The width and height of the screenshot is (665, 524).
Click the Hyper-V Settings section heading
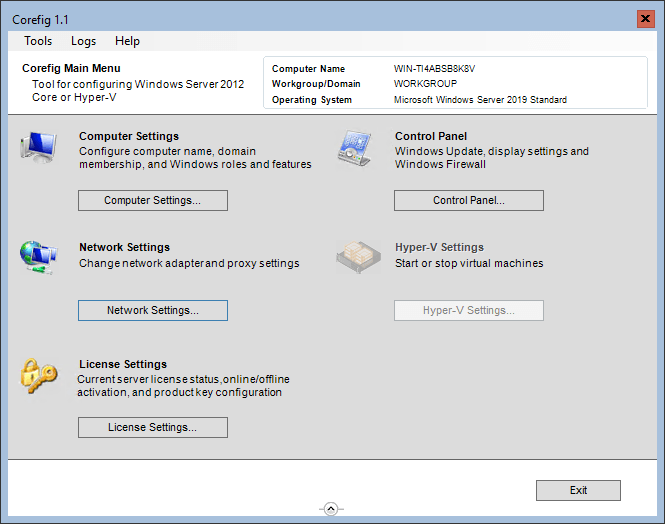pos(439,247)
